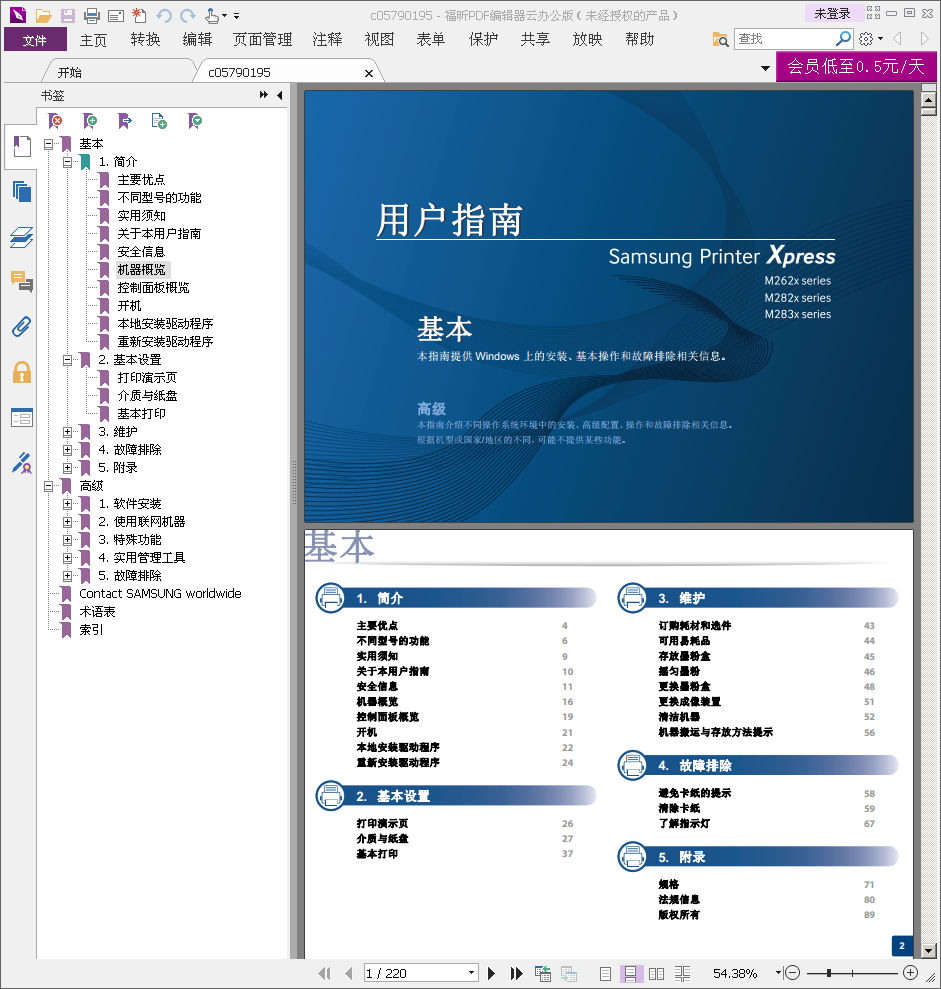The image size is (941, 989).
Task: Switch to the 开始 document tab
Action: (69, 73)
